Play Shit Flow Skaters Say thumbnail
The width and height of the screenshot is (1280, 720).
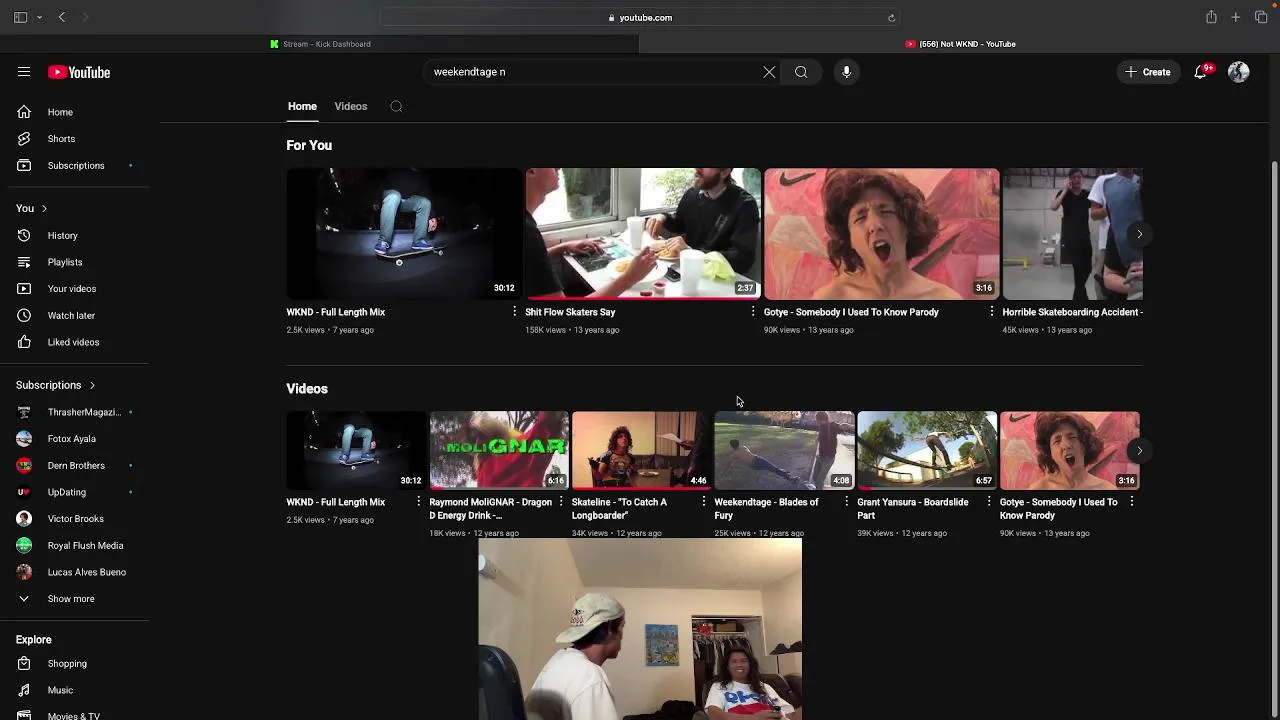(643, 234)
